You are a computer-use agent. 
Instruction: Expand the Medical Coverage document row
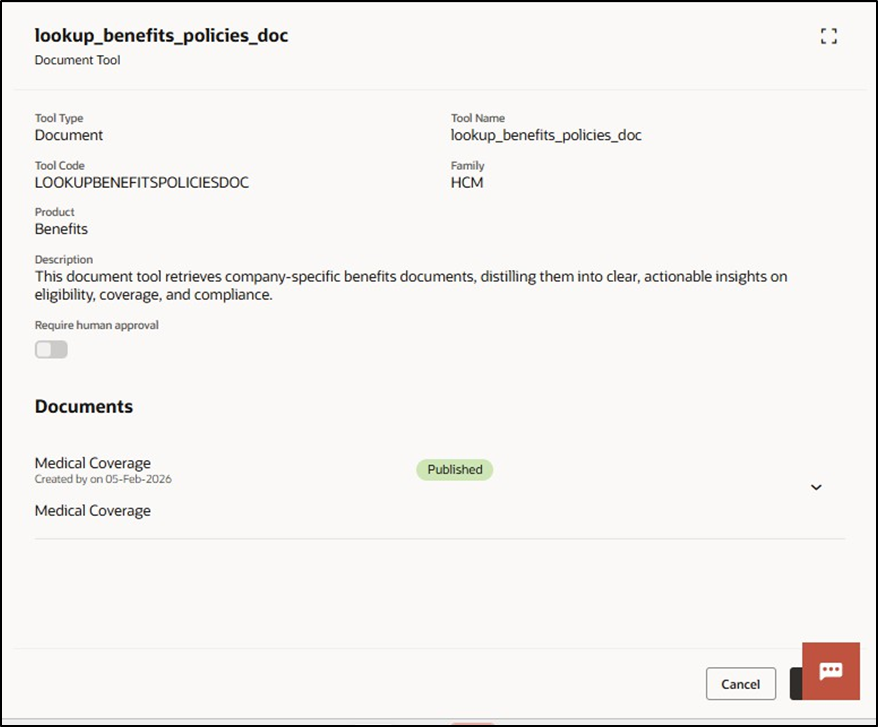(x=816, y=487)
